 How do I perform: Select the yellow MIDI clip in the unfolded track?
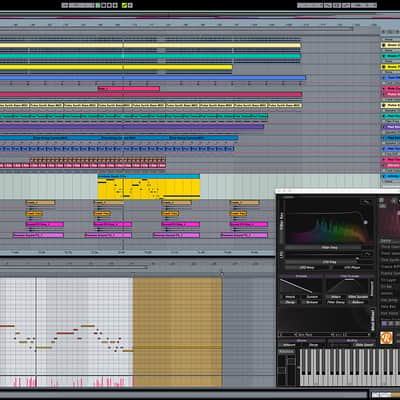pyautogui.click(x=149, y=189)
